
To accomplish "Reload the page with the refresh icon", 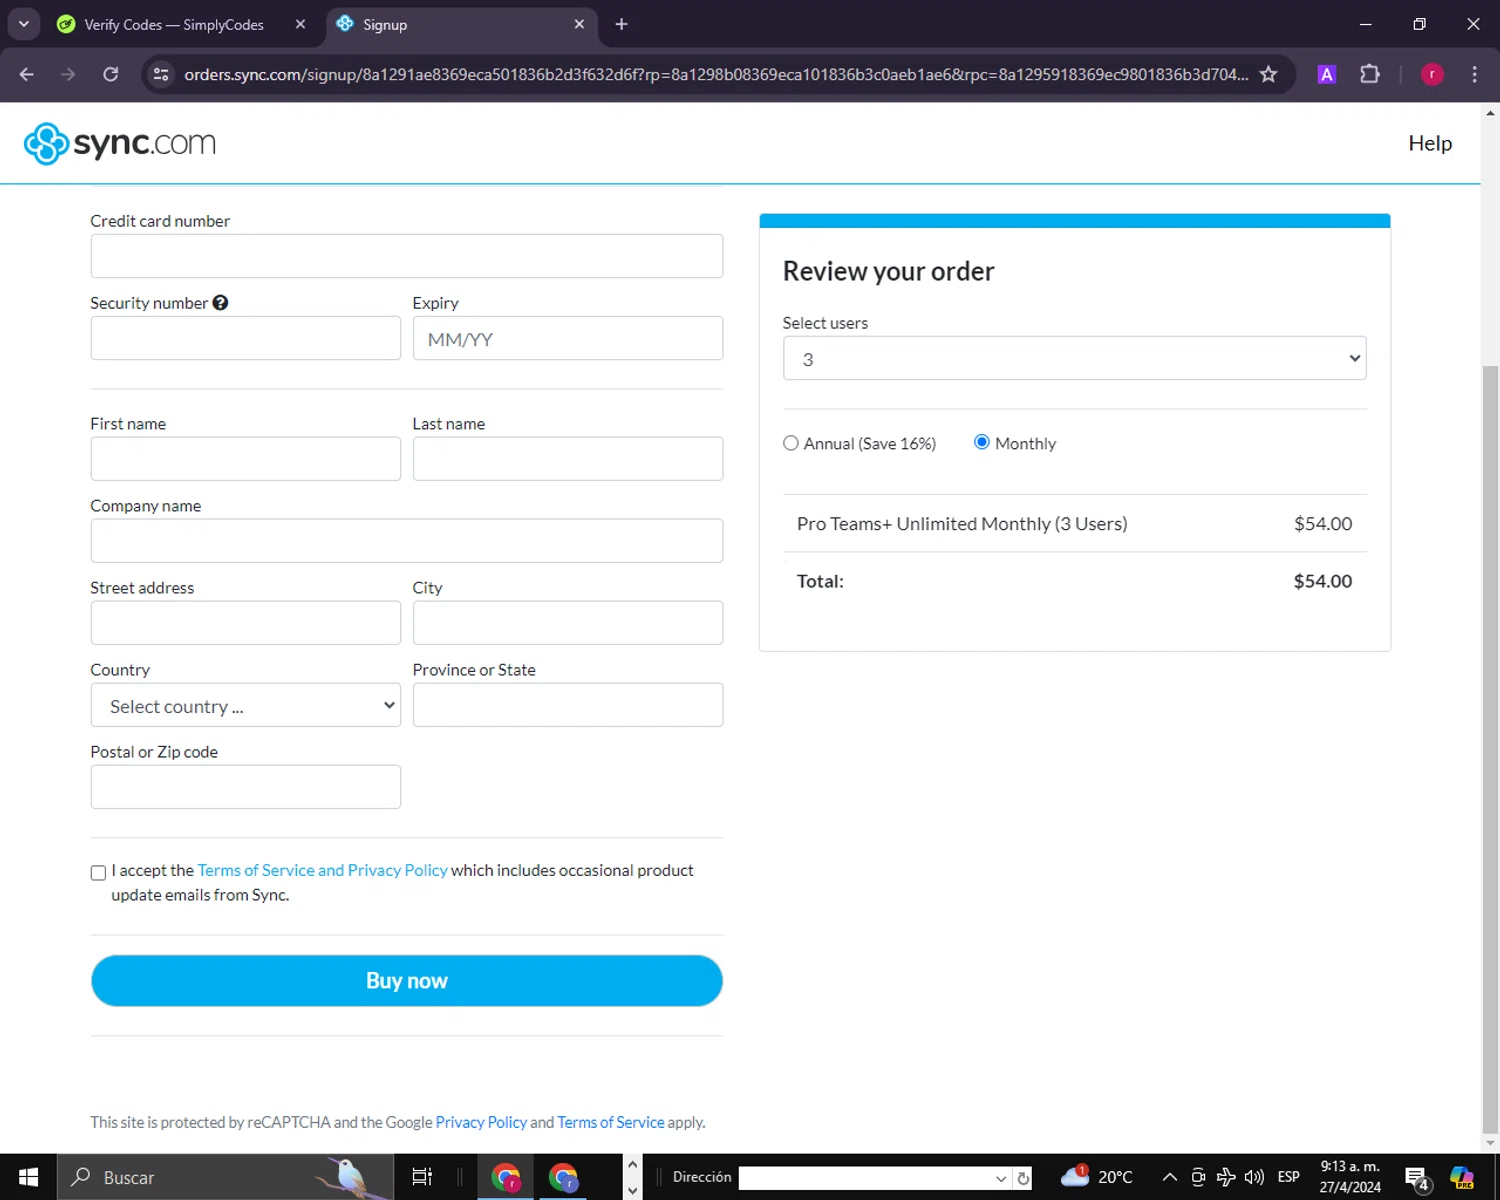I will point(111,74).
